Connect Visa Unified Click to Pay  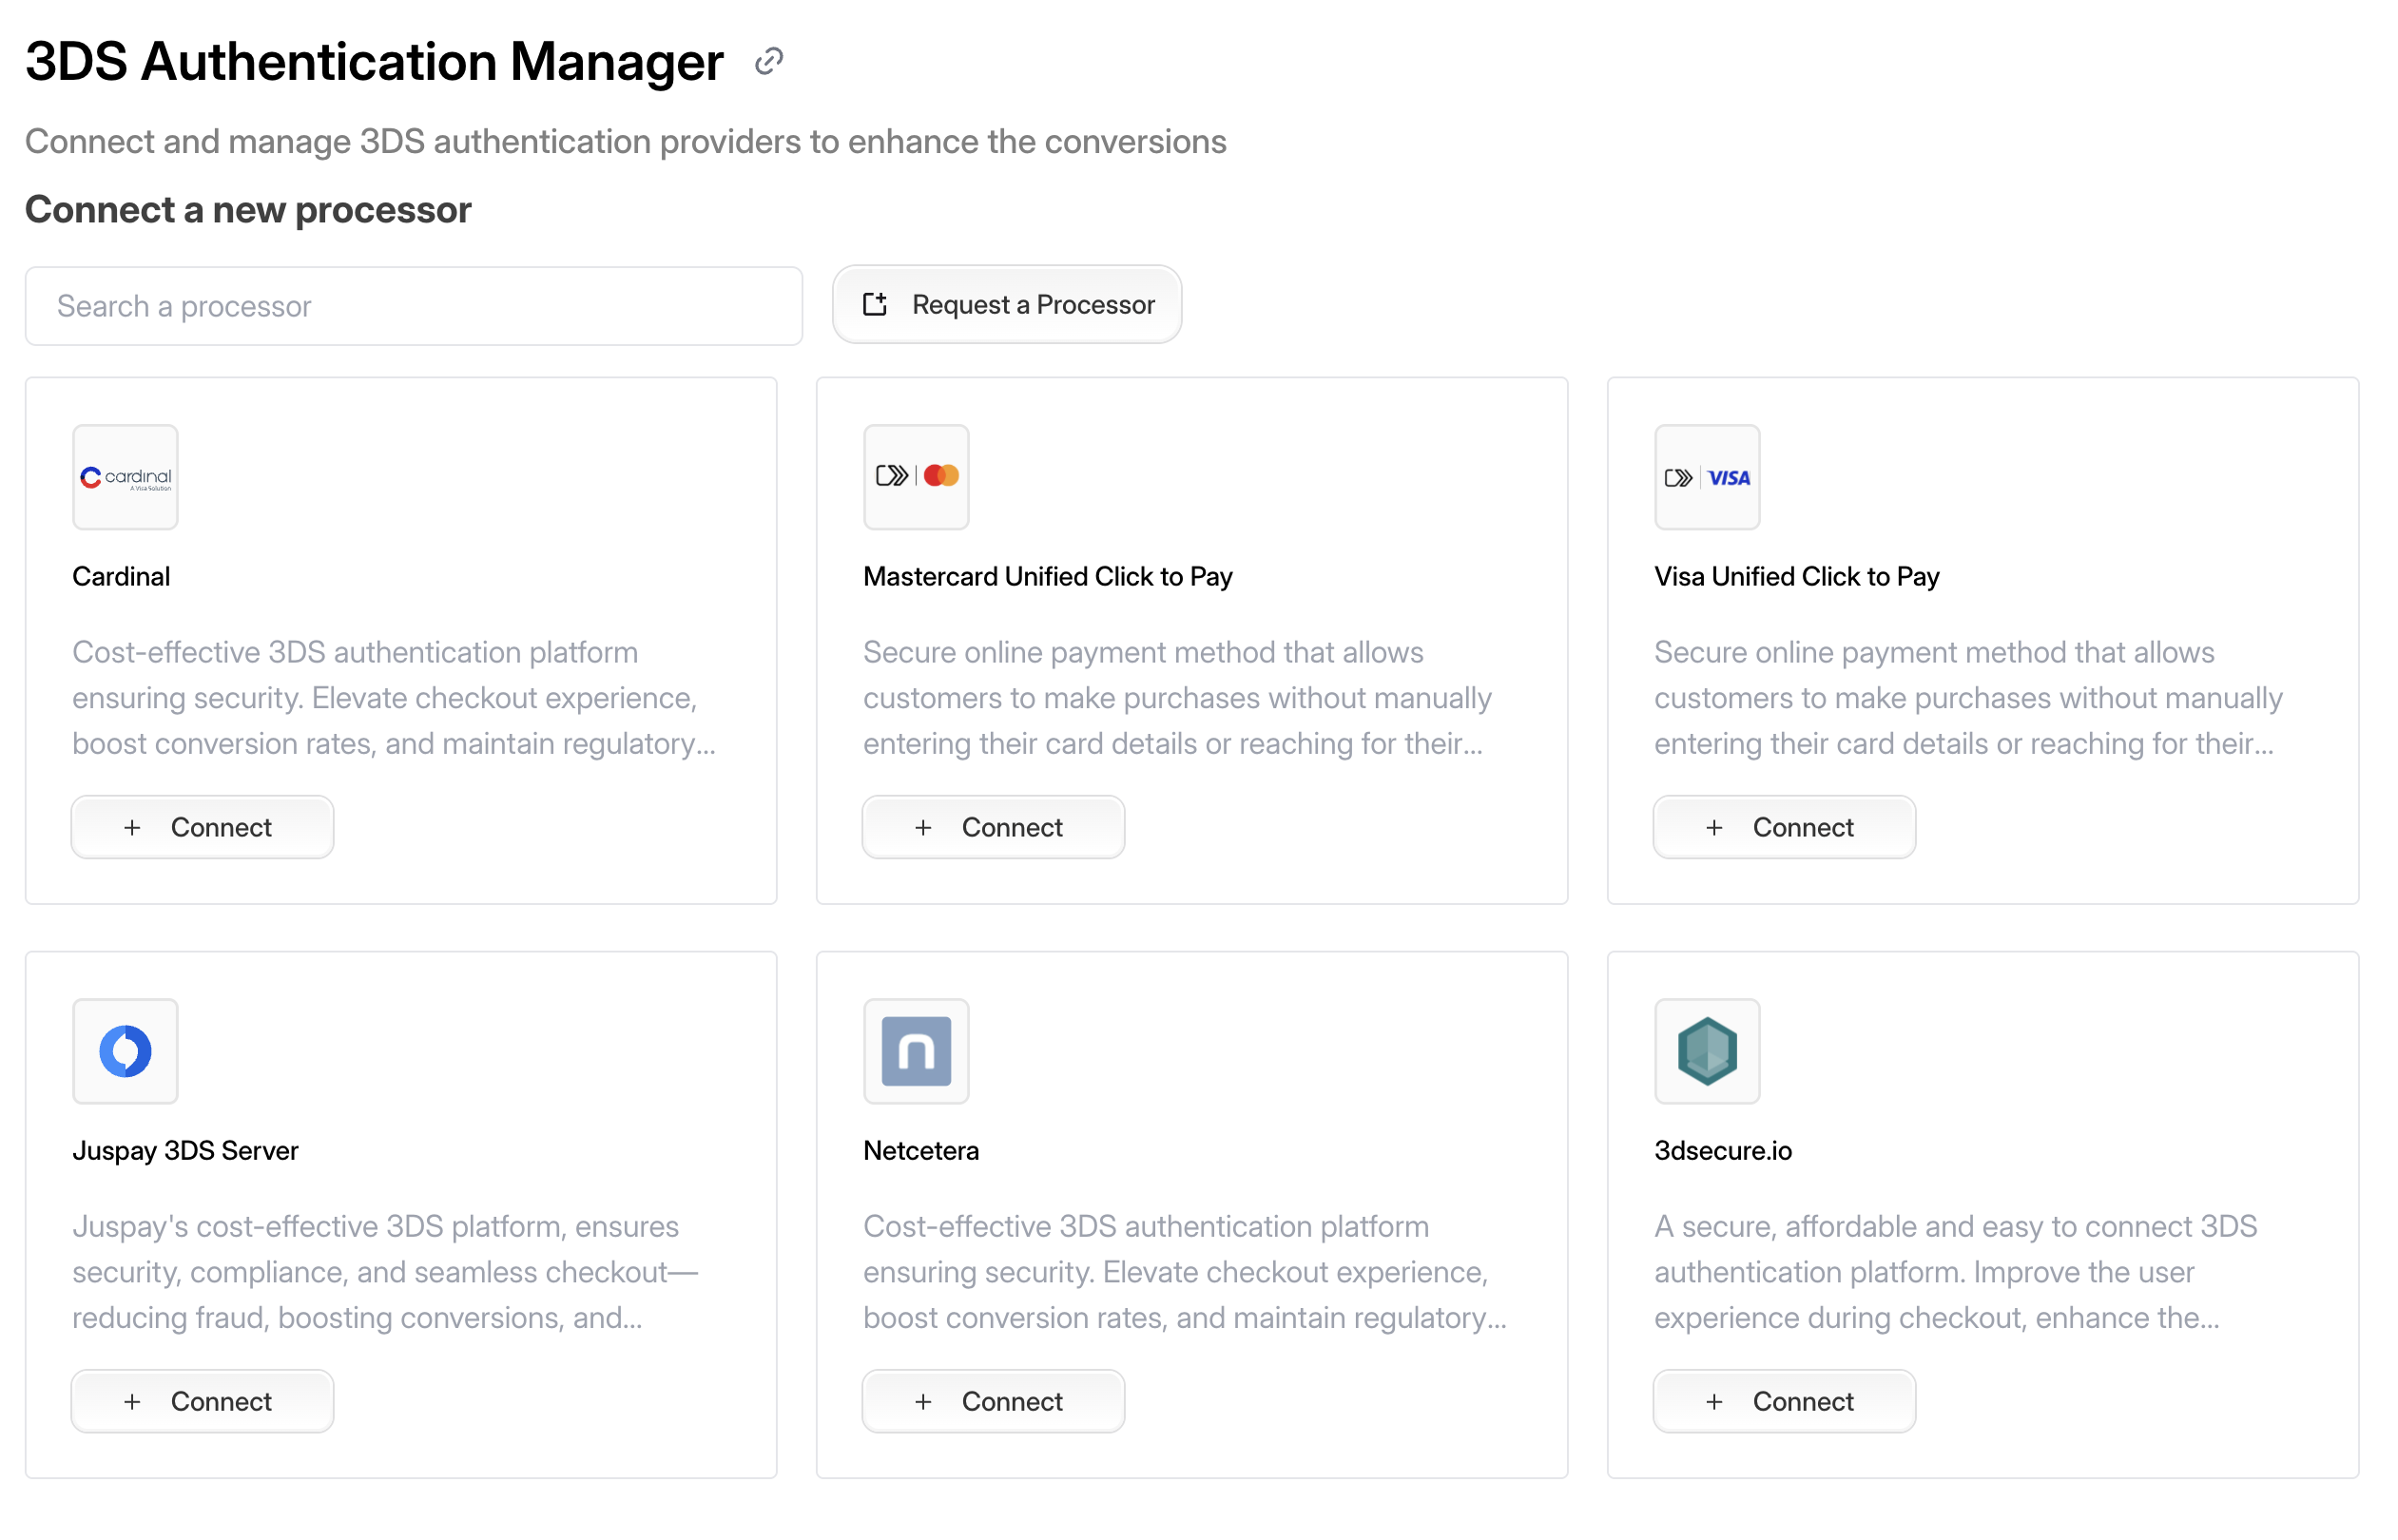coord(1784,827)
